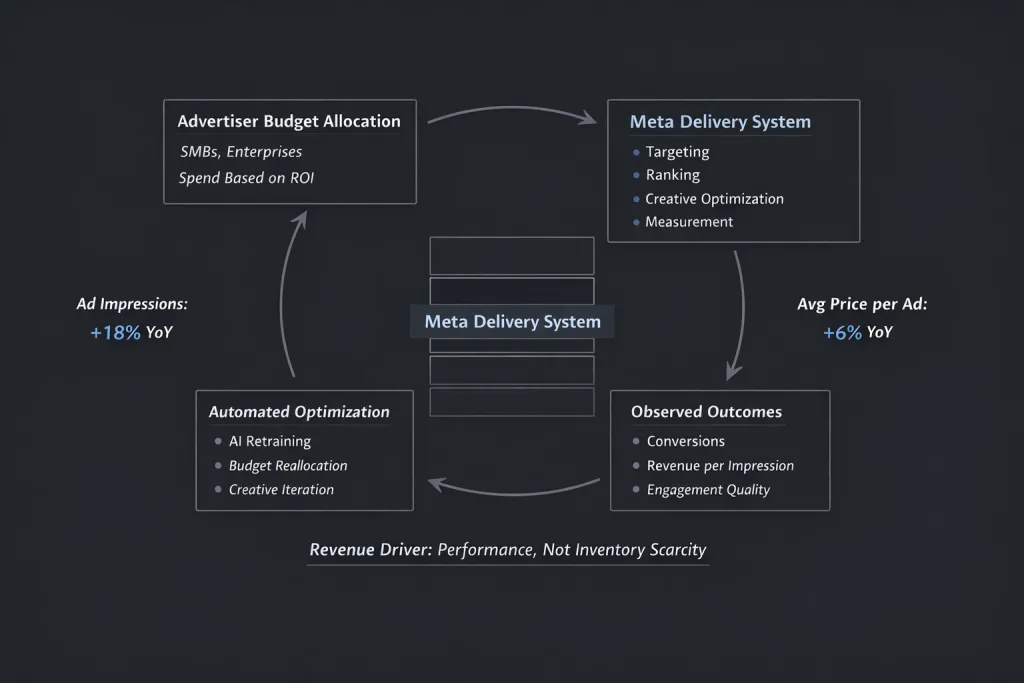
Task: Click the 'Automated Optimization' heading
Action: 299,412
